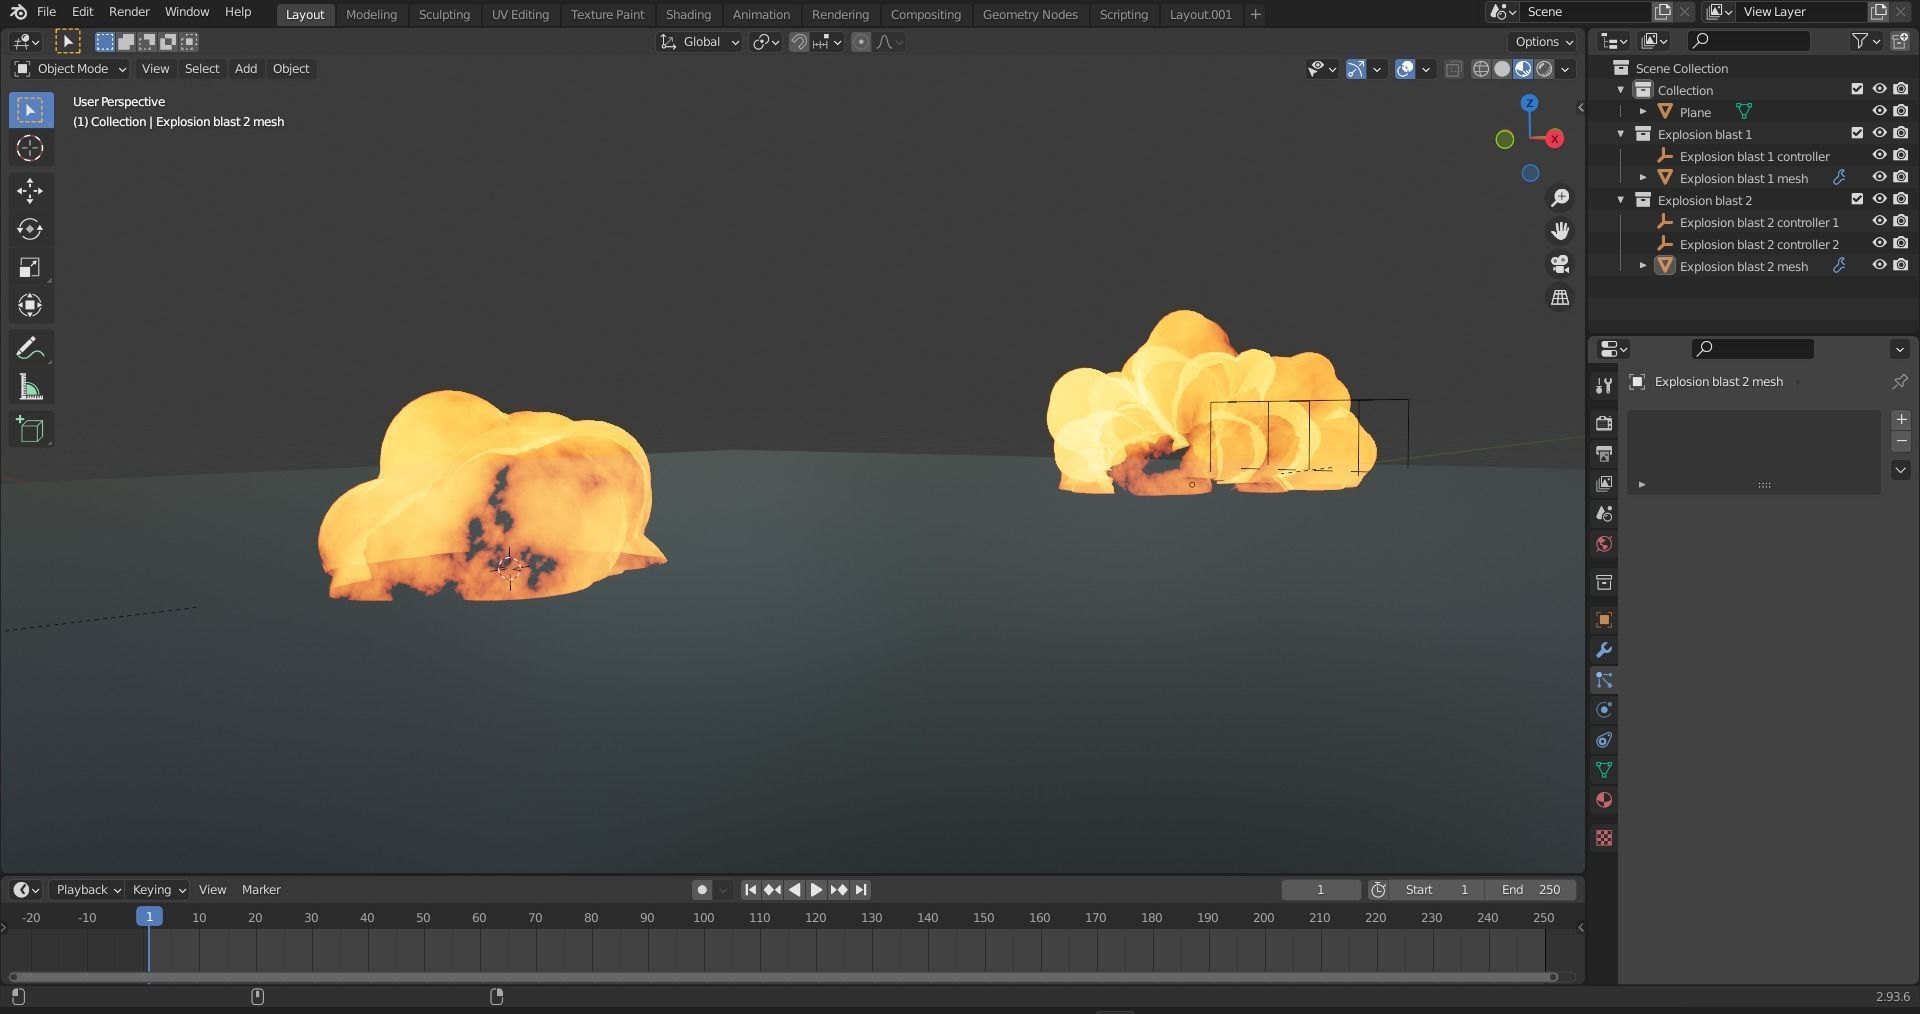Screen dimensions: 1920x1014
Task: Switch viewport to camera view
Action: tap(1559, 264)
